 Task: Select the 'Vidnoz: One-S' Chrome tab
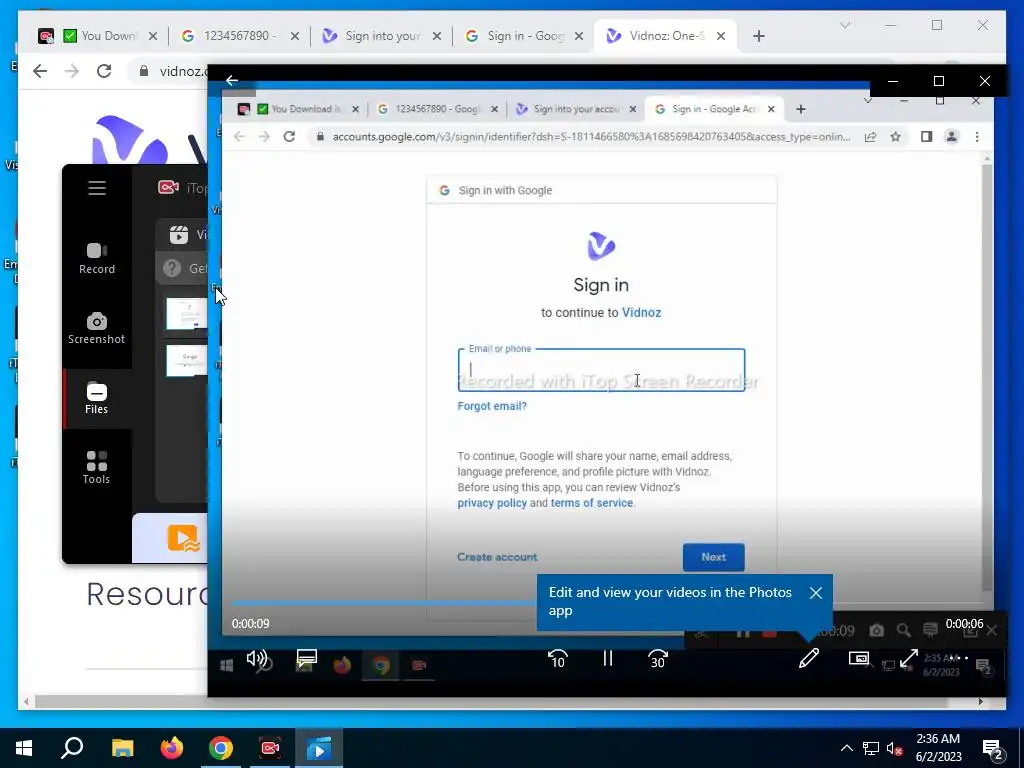665,36
